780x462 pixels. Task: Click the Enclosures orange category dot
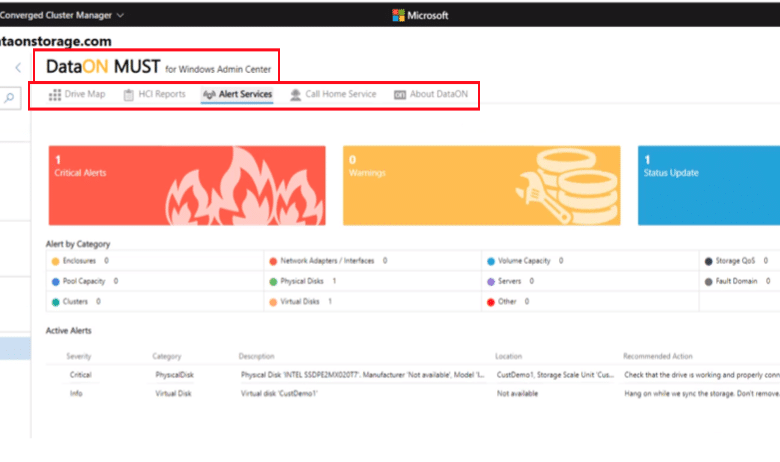click(x=55, y=261)
